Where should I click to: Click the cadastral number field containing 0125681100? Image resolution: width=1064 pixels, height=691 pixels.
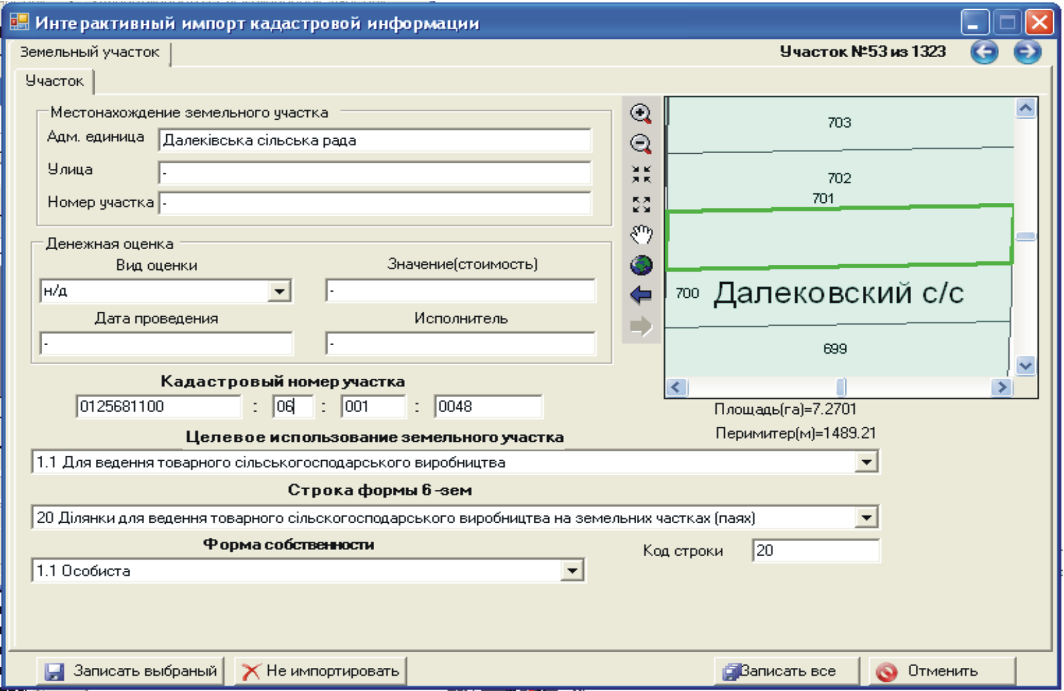(x=158, y=407)
